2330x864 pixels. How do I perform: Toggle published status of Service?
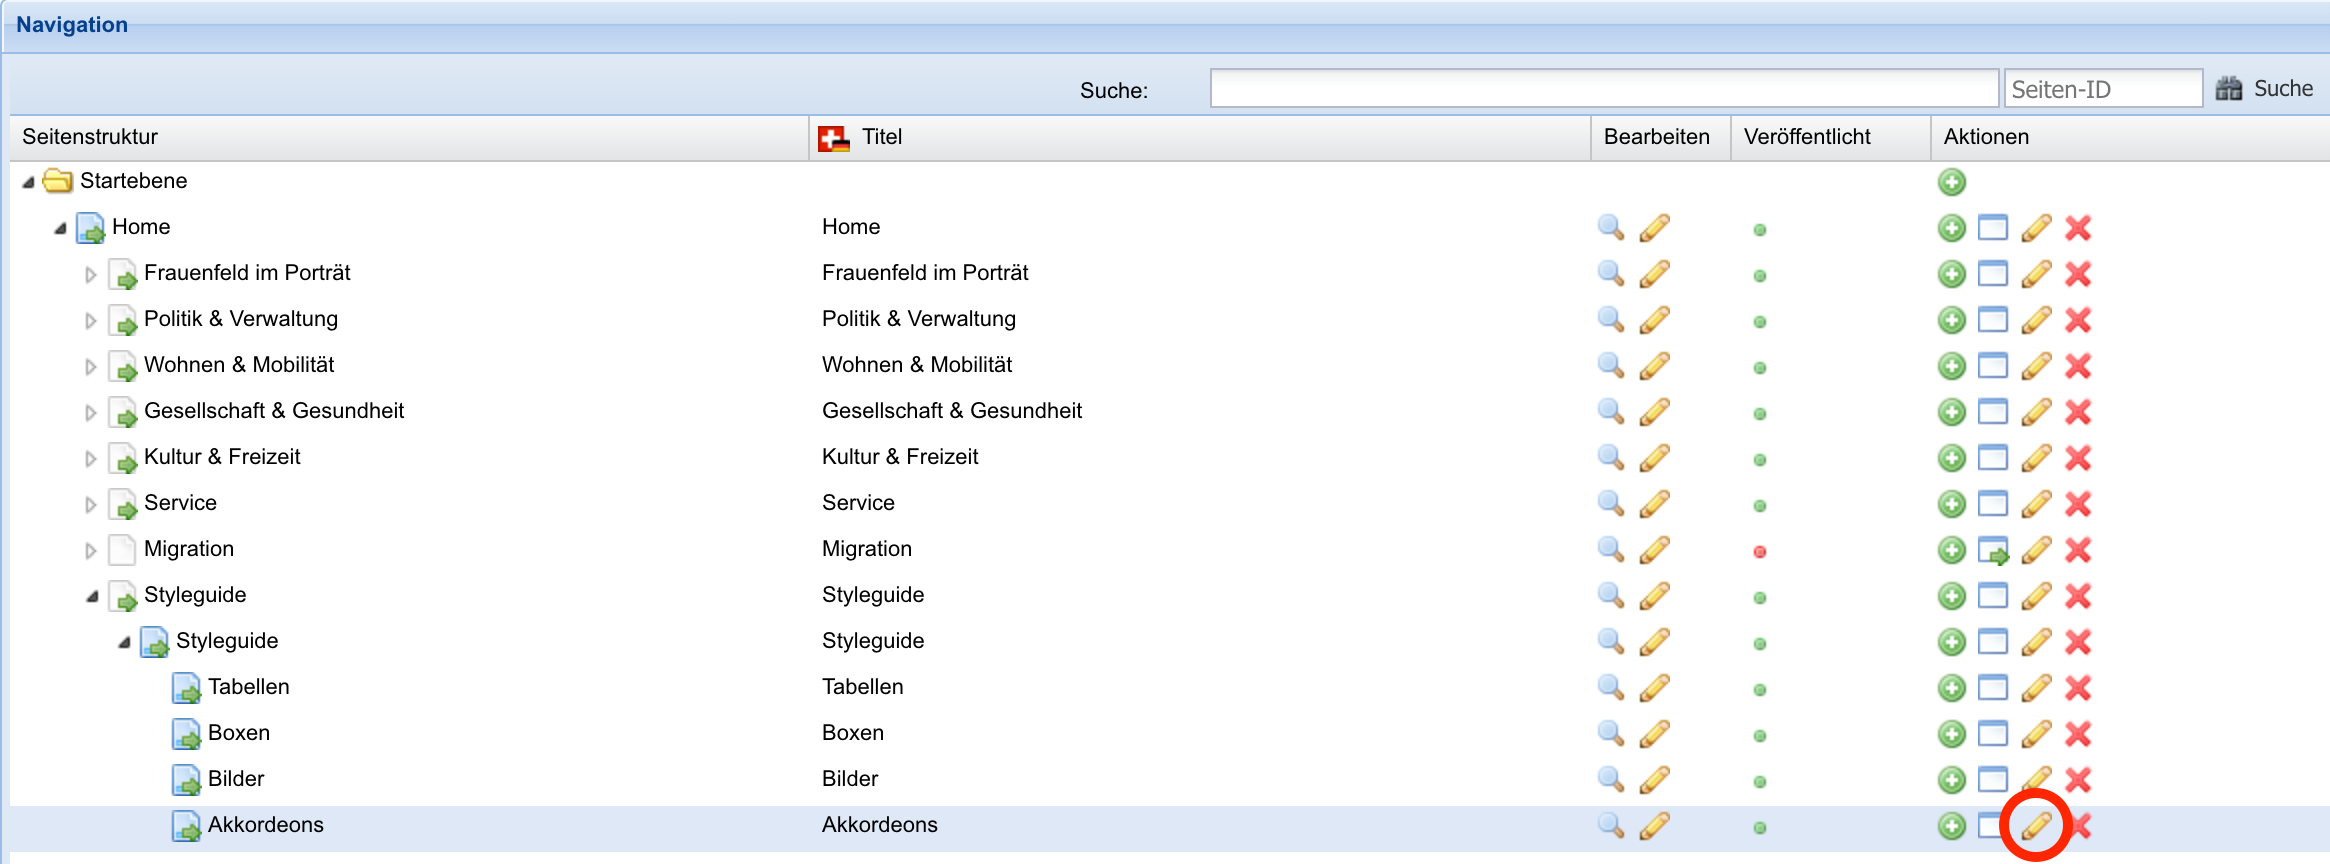click(1760, 506)
